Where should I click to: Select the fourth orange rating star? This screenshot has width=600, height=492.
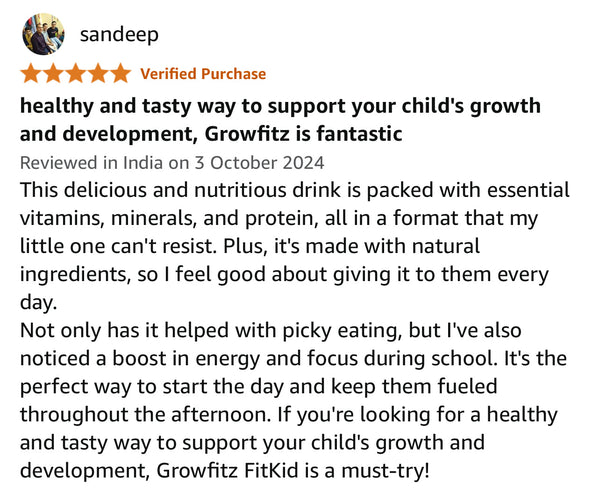[98, 73]
